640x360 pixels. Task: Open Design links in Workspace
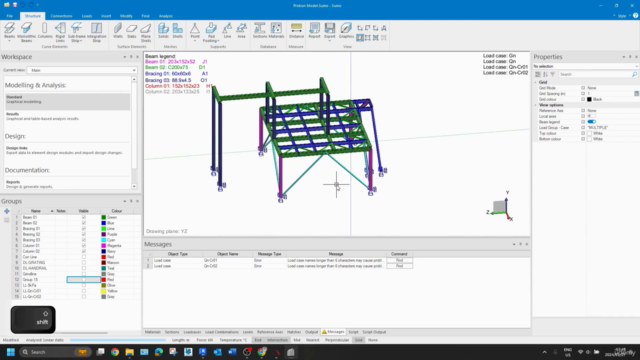click(x=67, y=150)
